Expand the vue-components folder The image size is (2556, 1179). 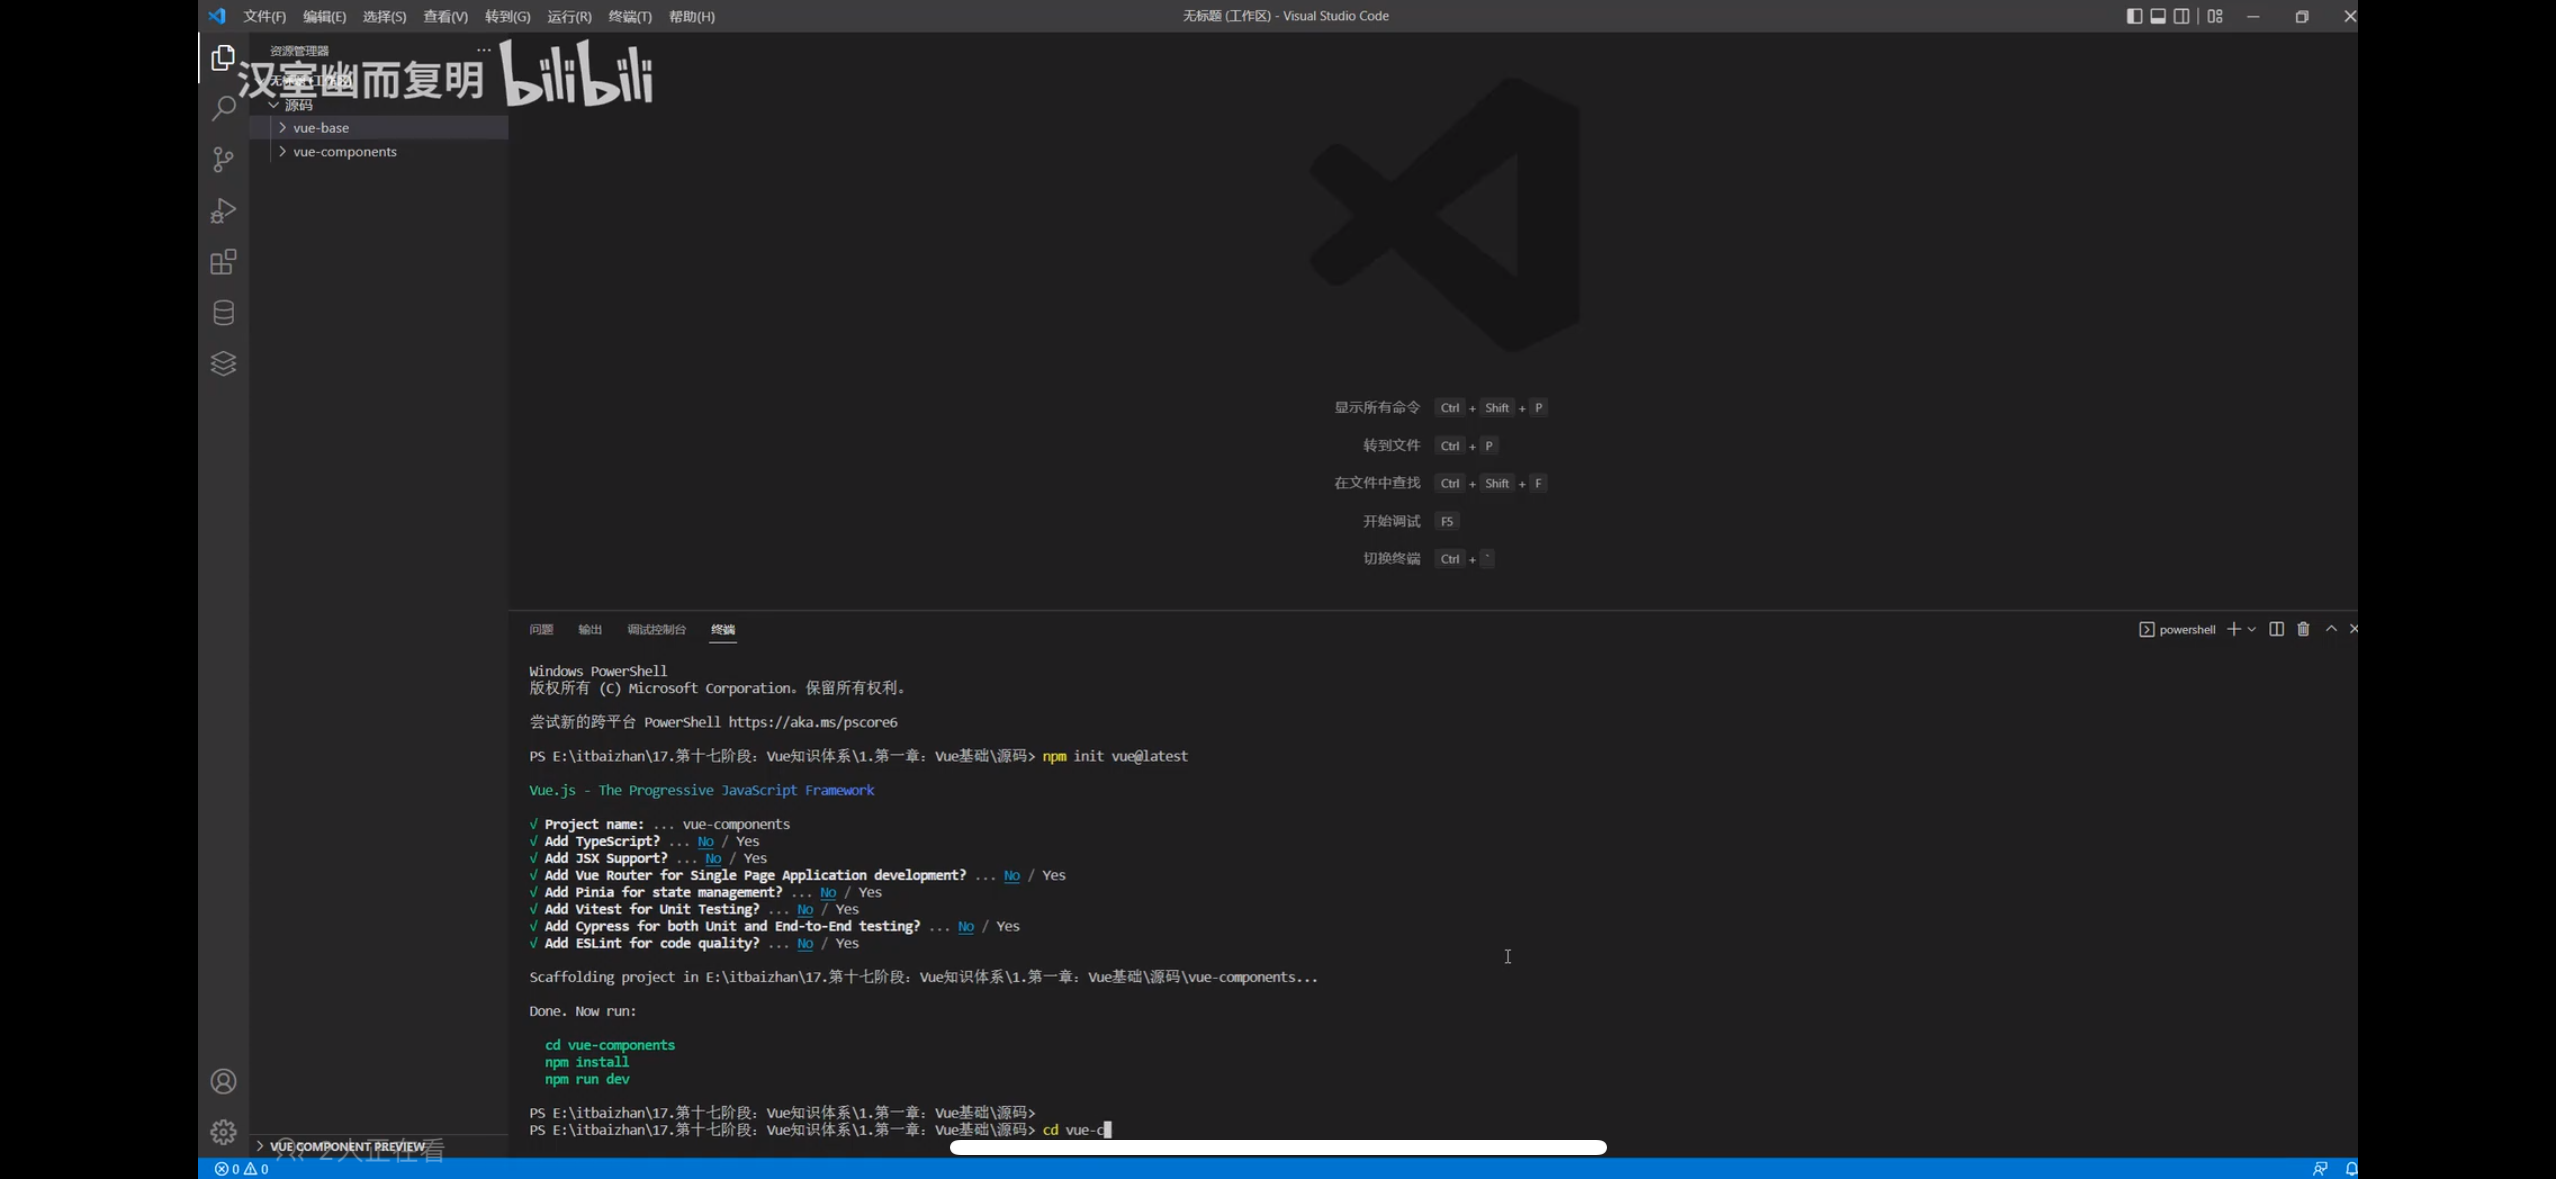point(344,152)
